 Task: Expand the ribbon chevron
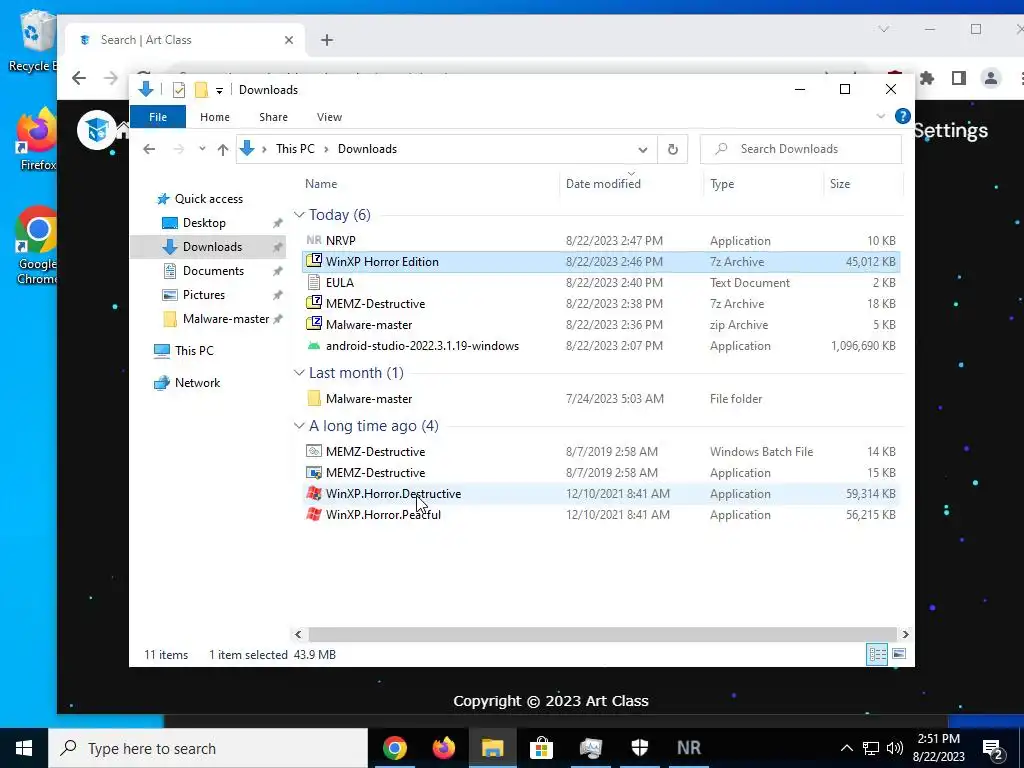point(880,116)
